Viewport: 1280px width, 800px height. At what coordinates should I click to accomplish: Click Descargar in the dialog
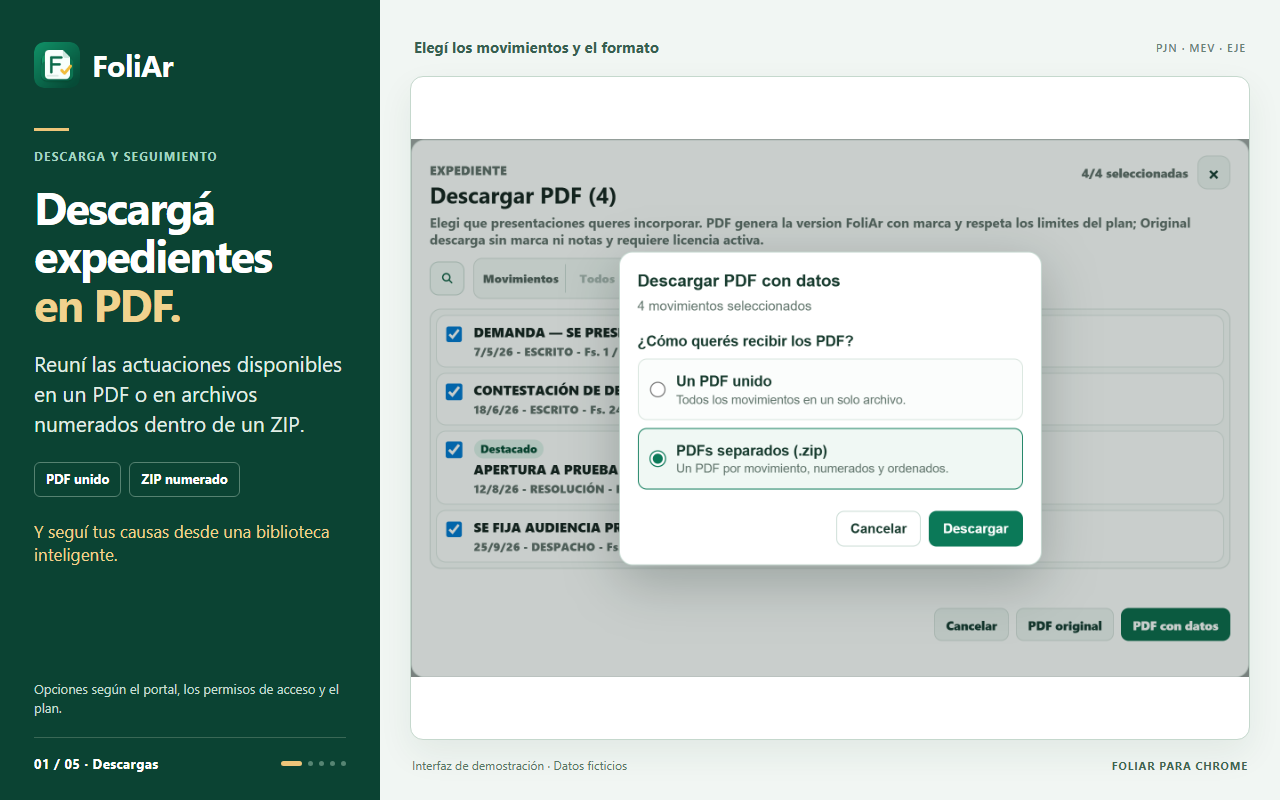tap(975, 529)
